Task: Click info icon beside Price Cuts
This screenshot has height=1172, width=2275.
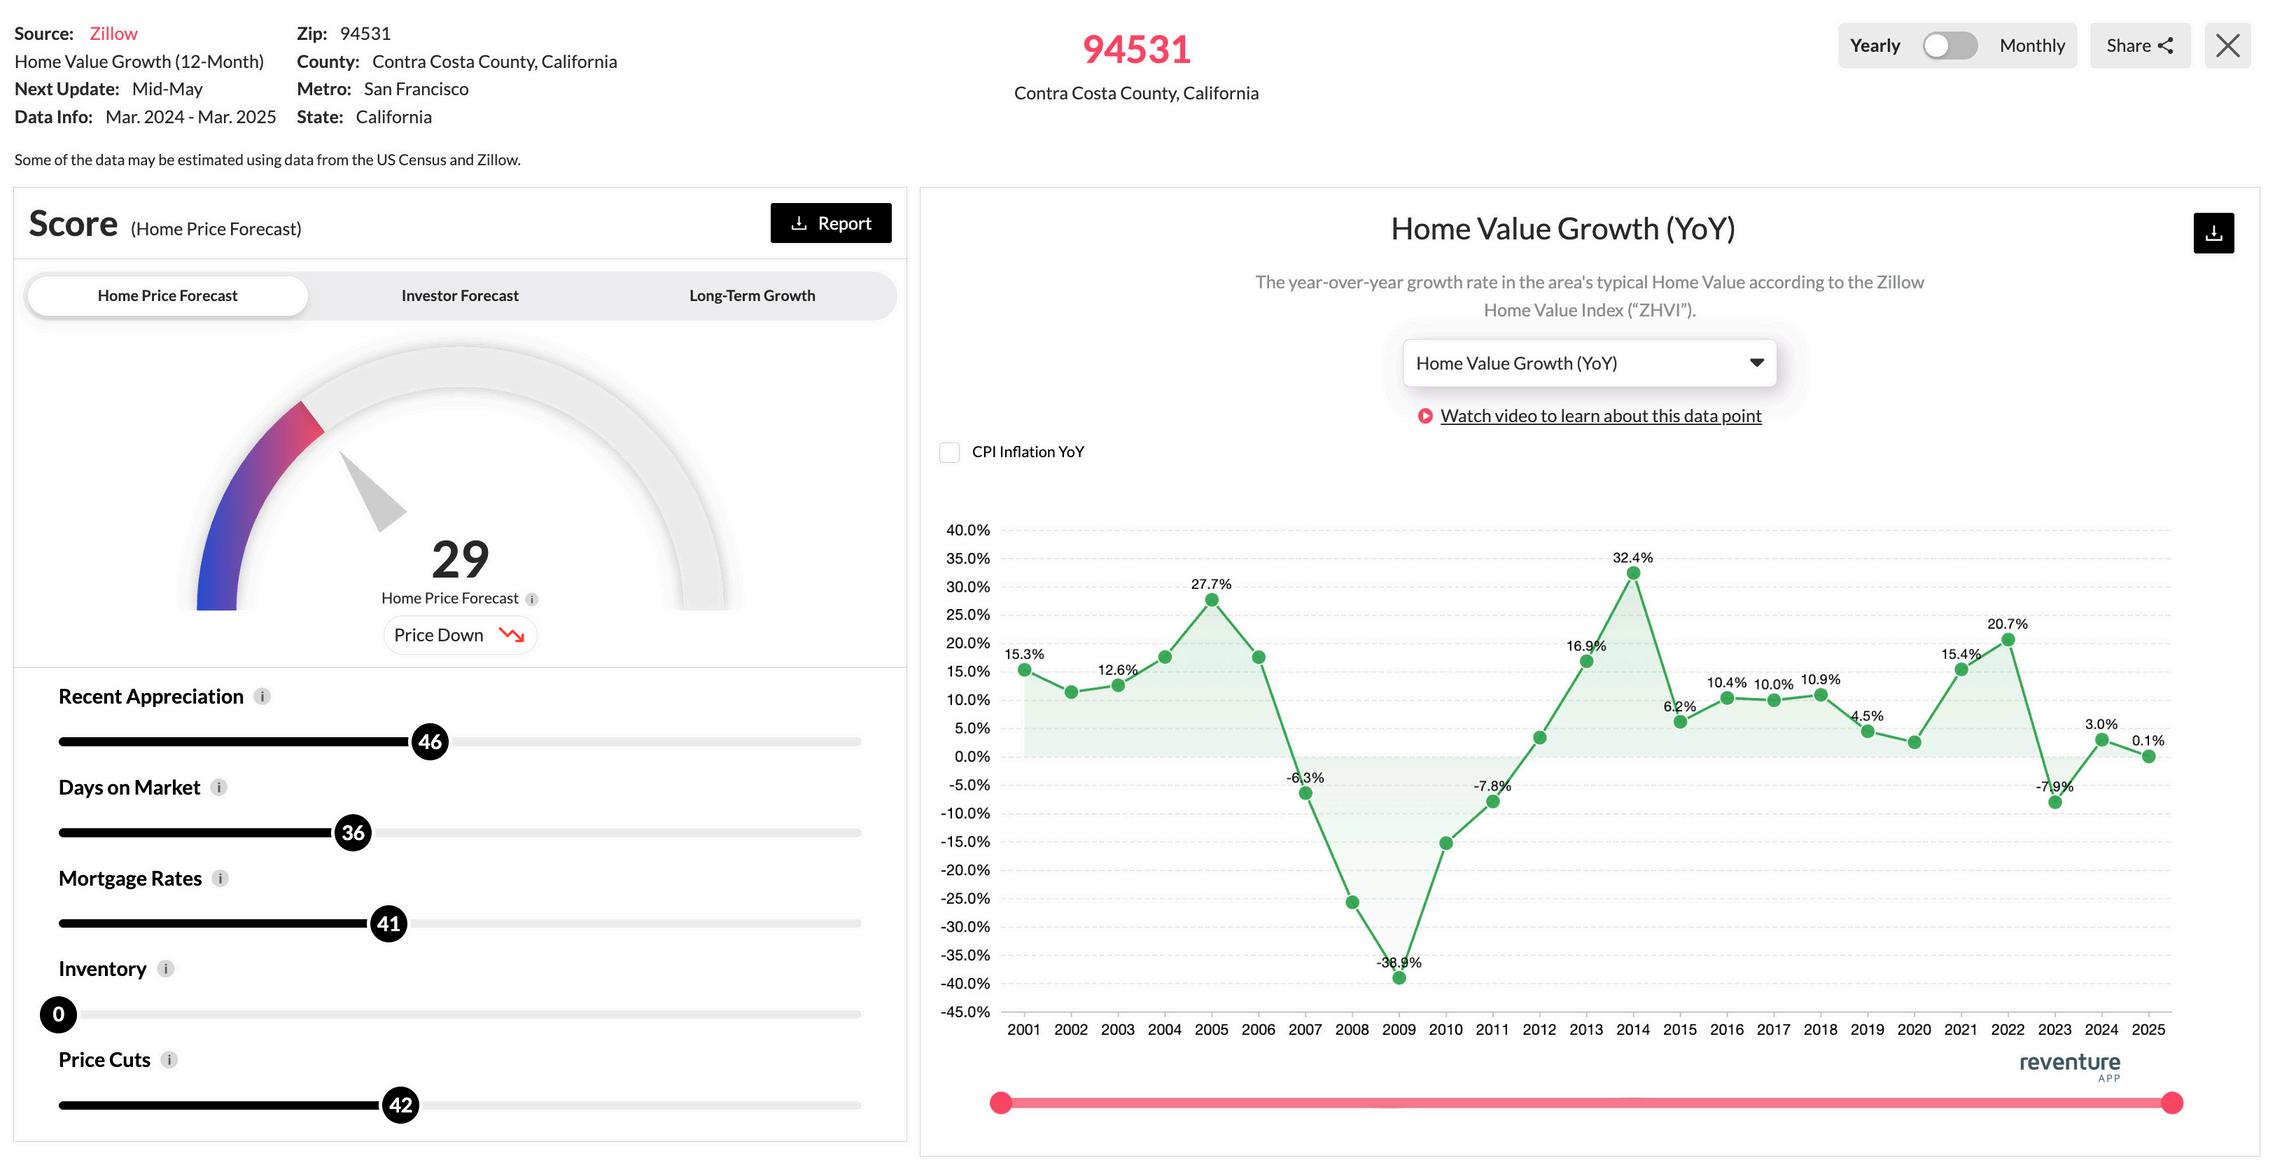Action: (169, 1060)
